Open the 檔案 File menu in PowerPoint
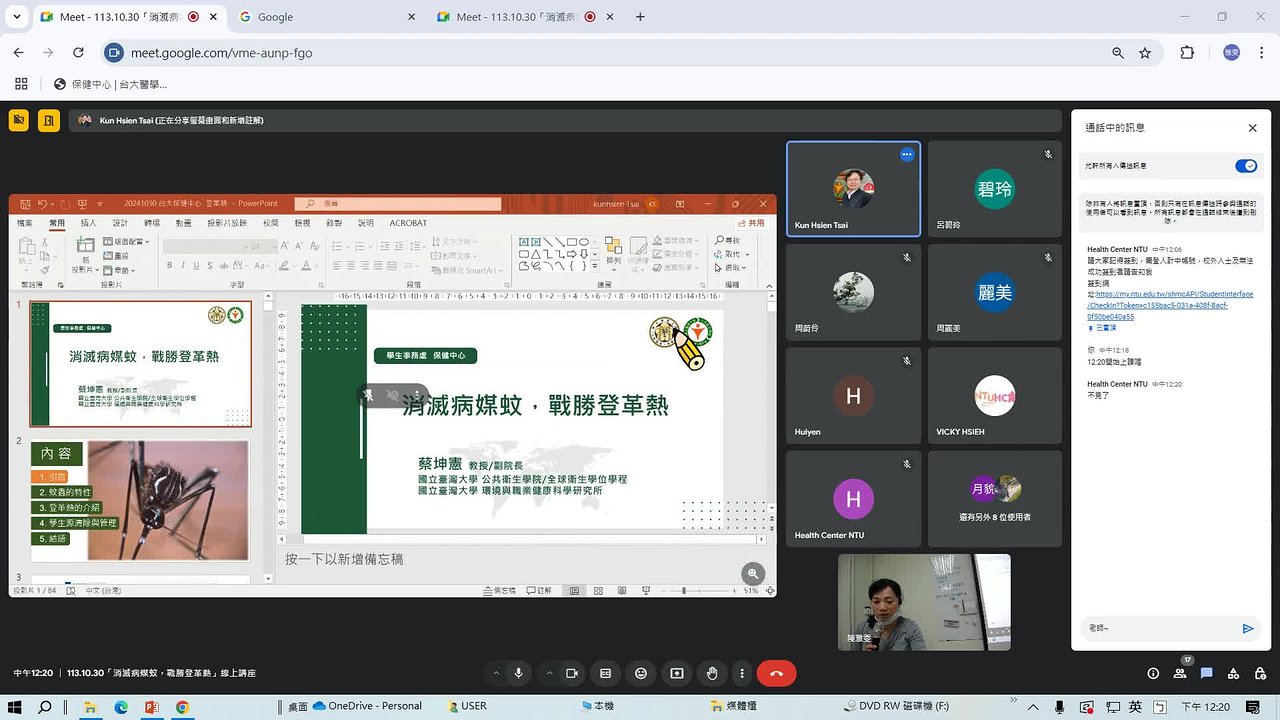Image resolution: width=1280 pixels, height=720 pixels. click(25, 223)
